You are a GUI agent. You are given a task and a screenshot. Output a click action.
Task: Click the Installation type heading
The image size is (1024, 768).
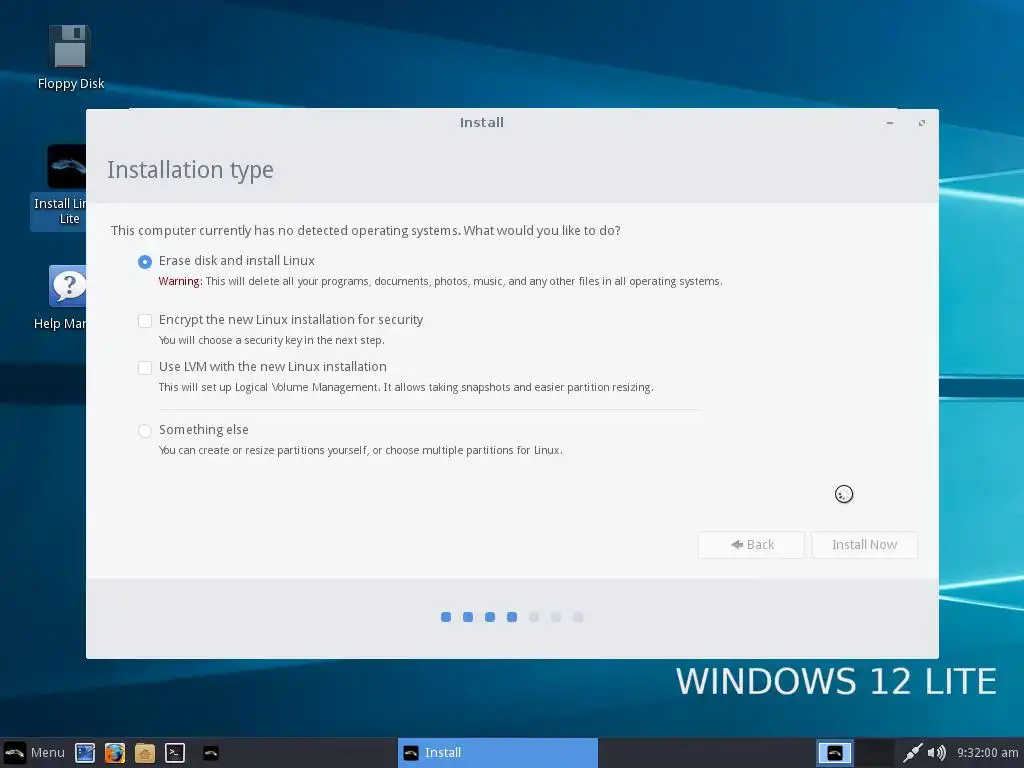190,170
